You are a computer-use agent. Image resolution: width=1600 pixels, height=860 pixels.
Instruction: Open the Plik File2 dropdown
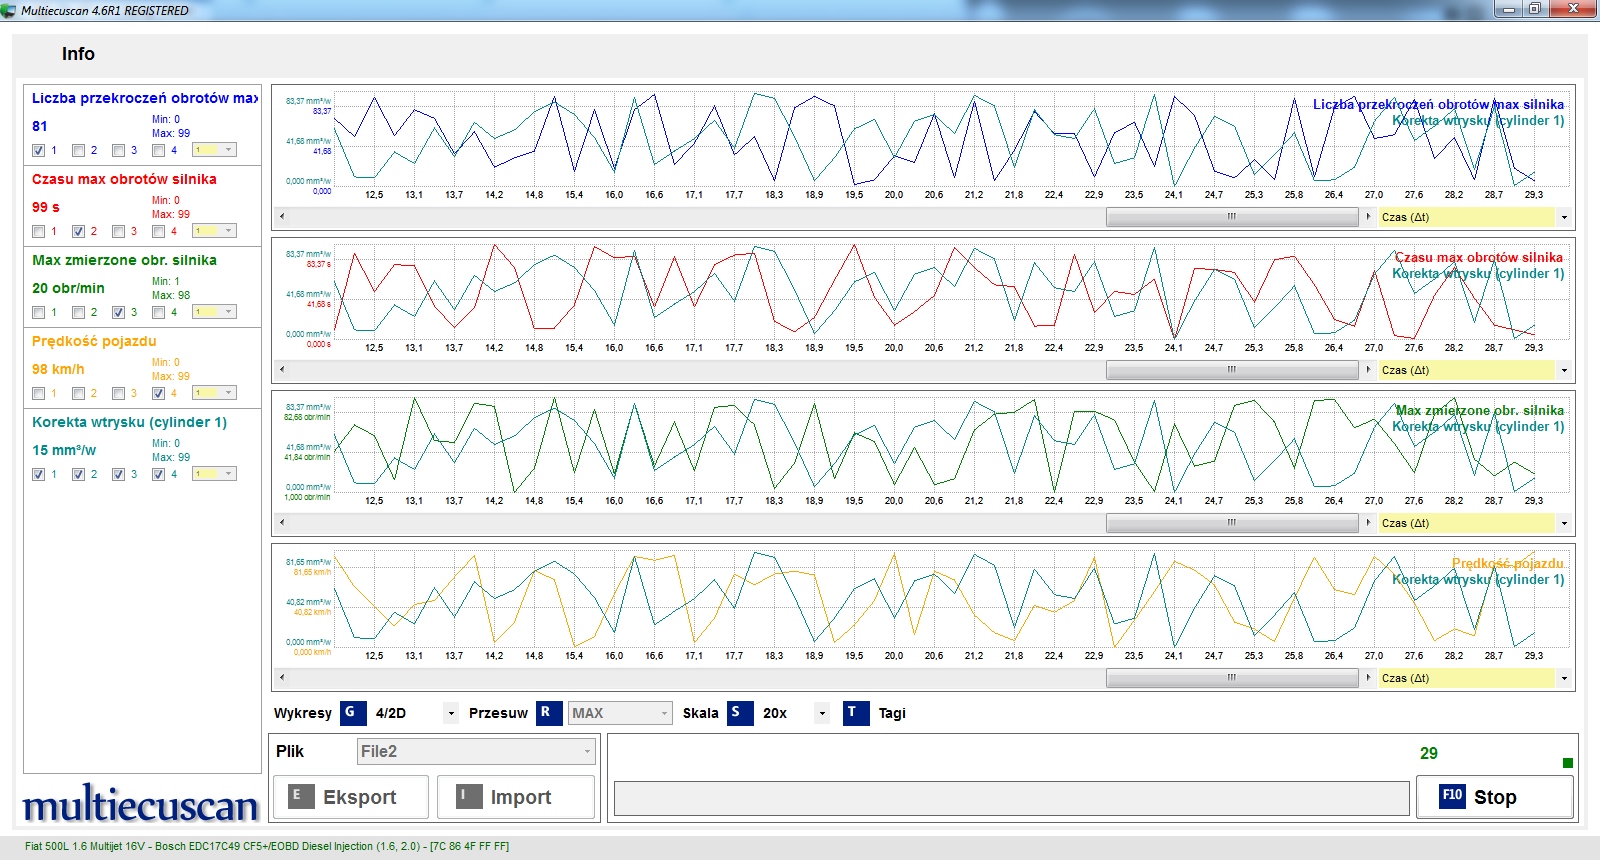(x=476, y=752)
